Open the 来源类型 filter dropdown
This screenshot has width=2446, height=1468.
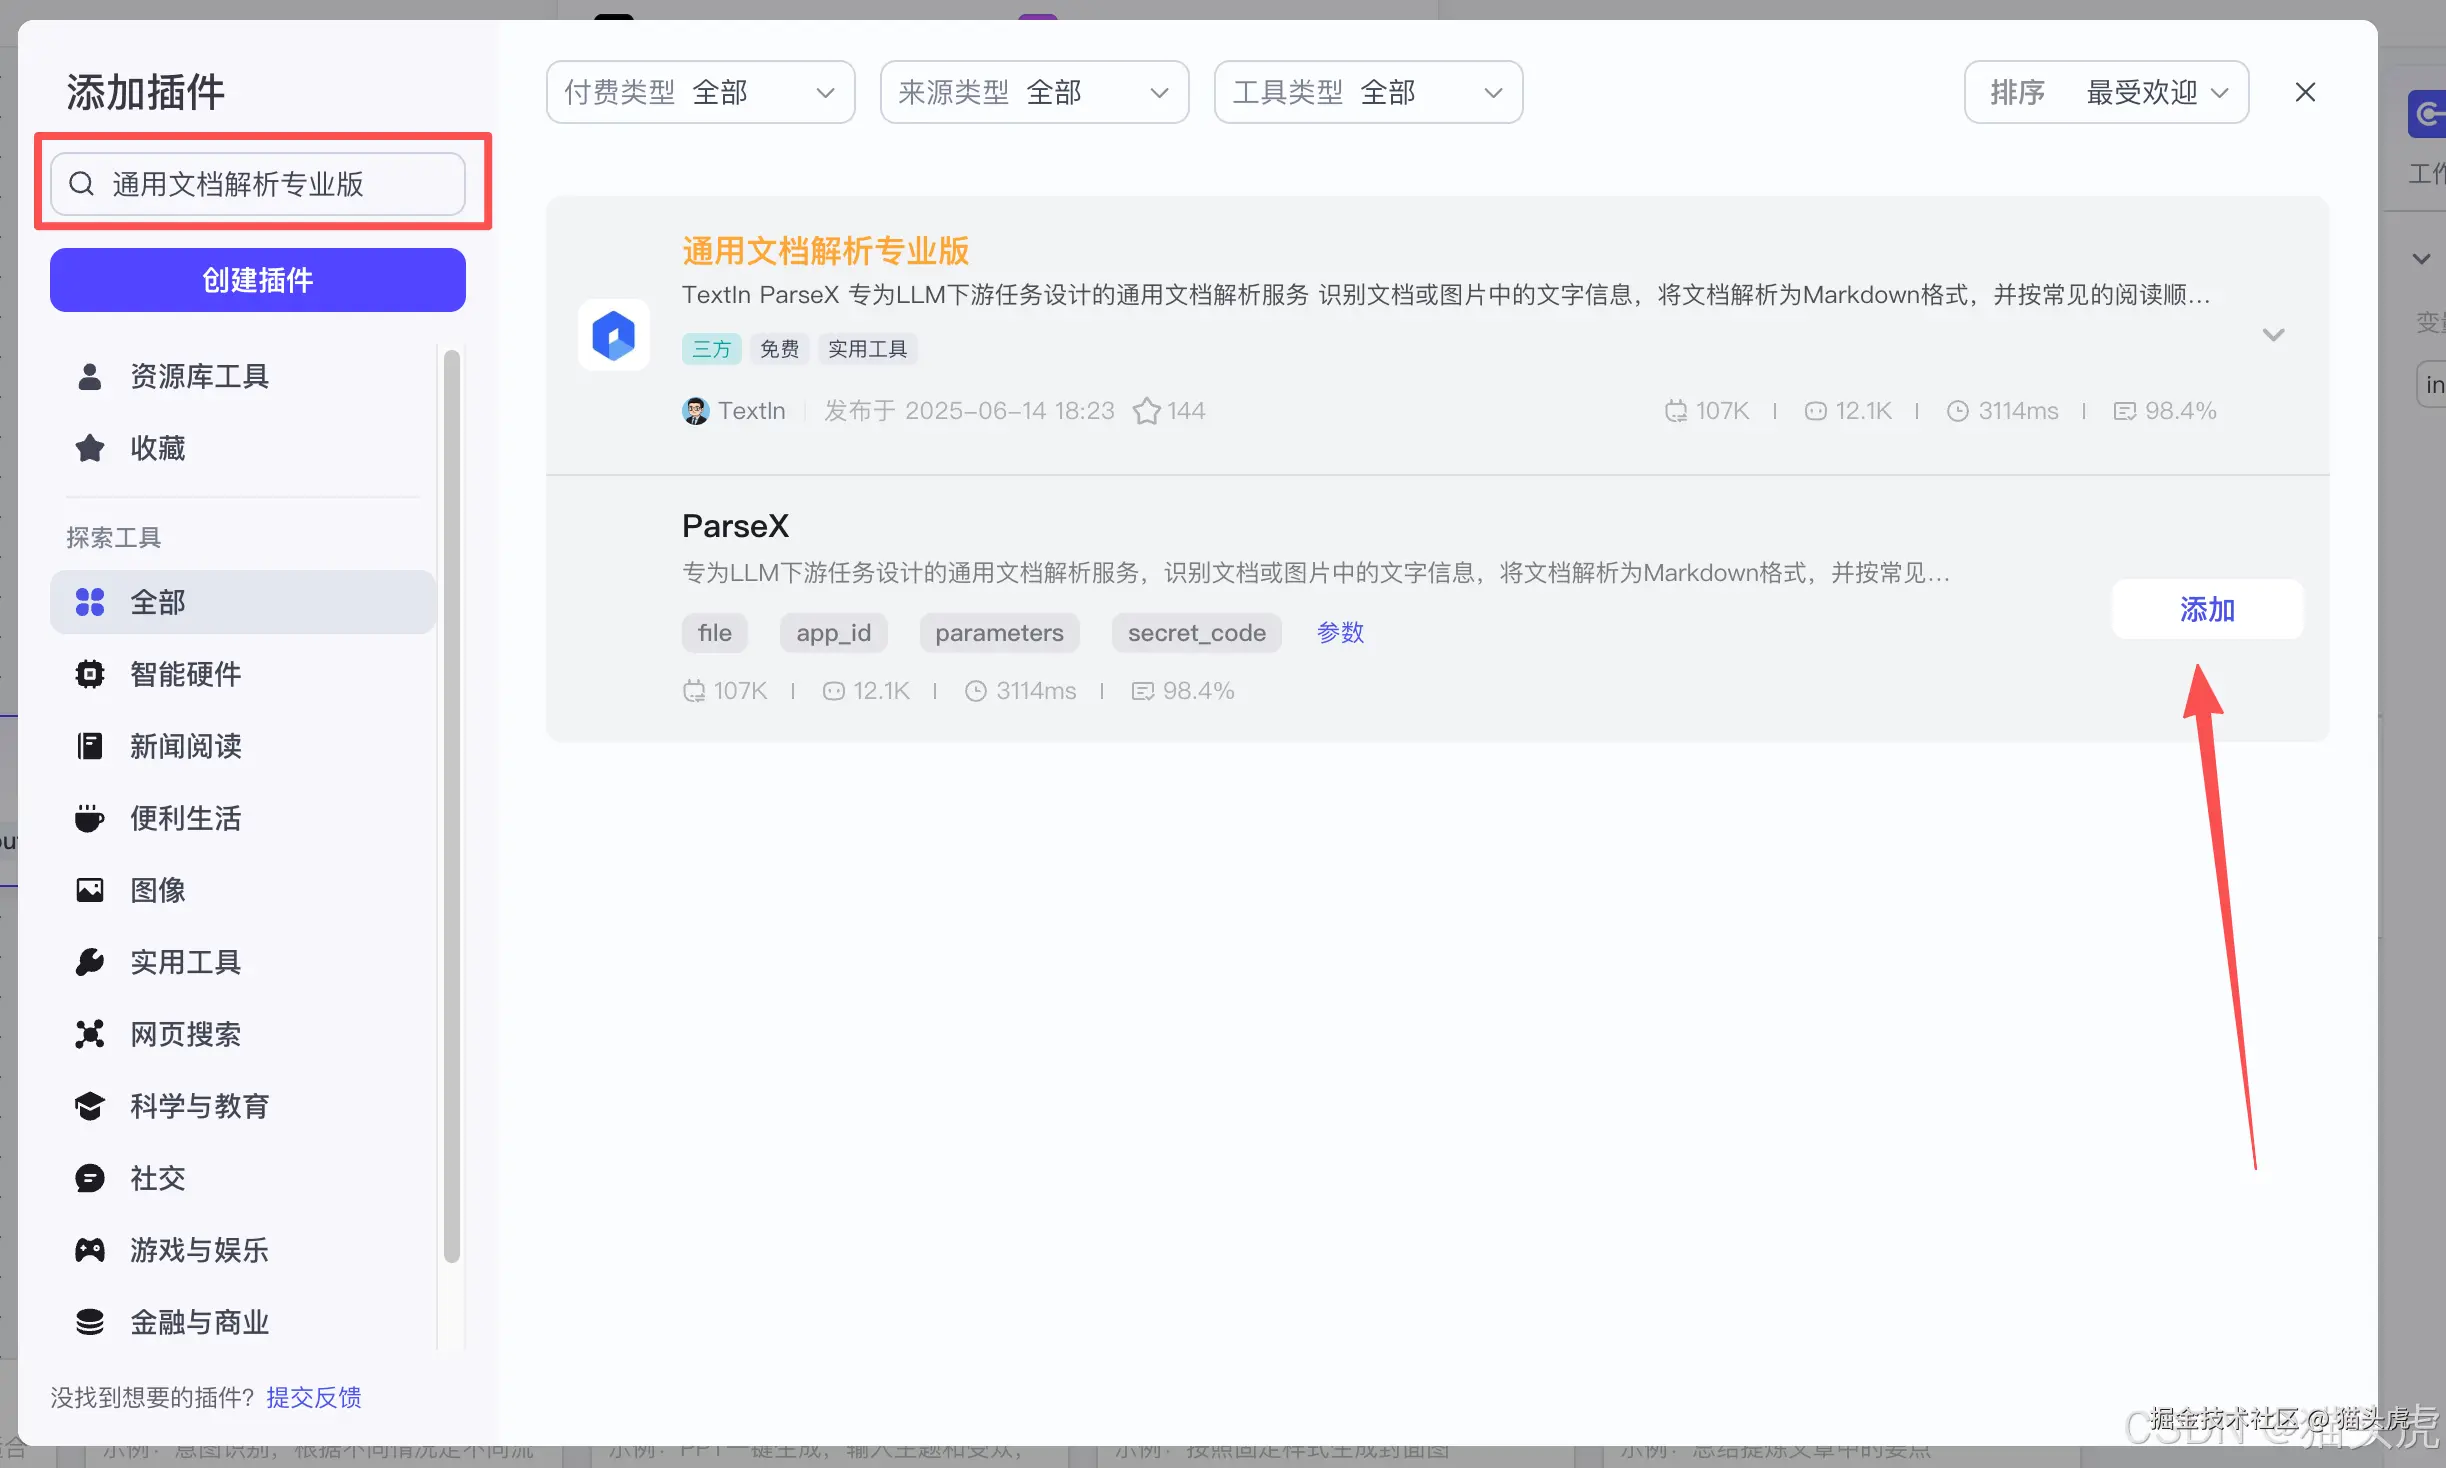tap(1033, 92)
